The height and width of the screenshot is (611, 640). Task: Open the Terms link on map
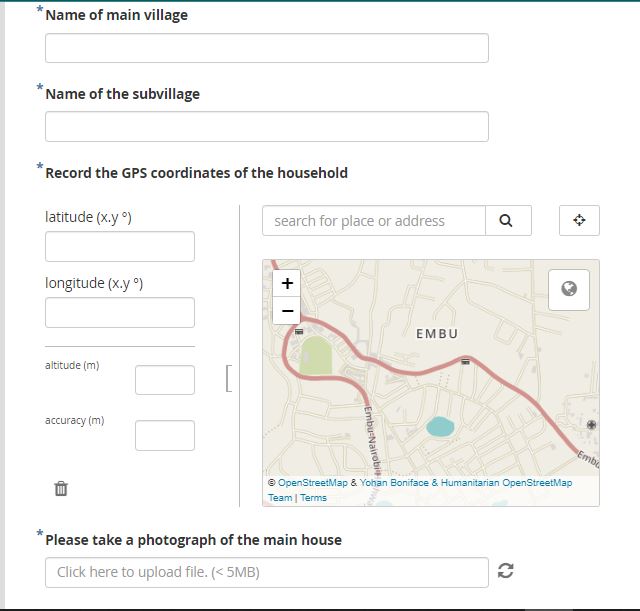(x=313, y=498)
